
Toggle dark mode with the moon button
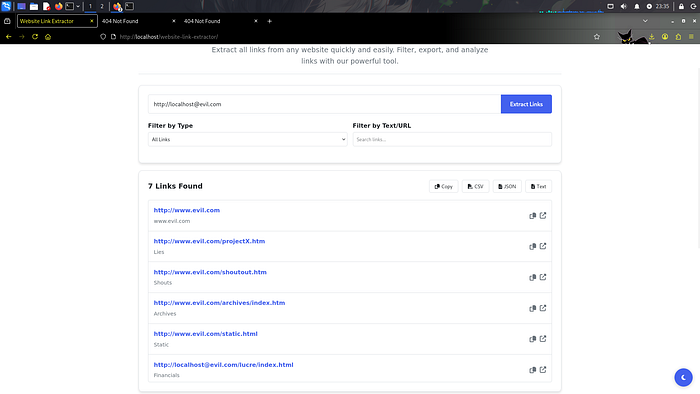(683, 377)
